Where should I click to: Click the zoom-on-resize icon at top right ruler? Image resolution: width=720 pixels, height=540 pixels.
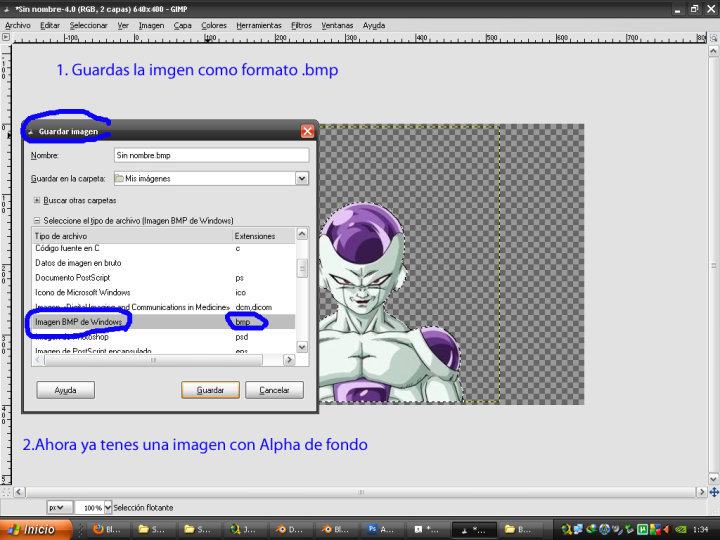(714, 38)
